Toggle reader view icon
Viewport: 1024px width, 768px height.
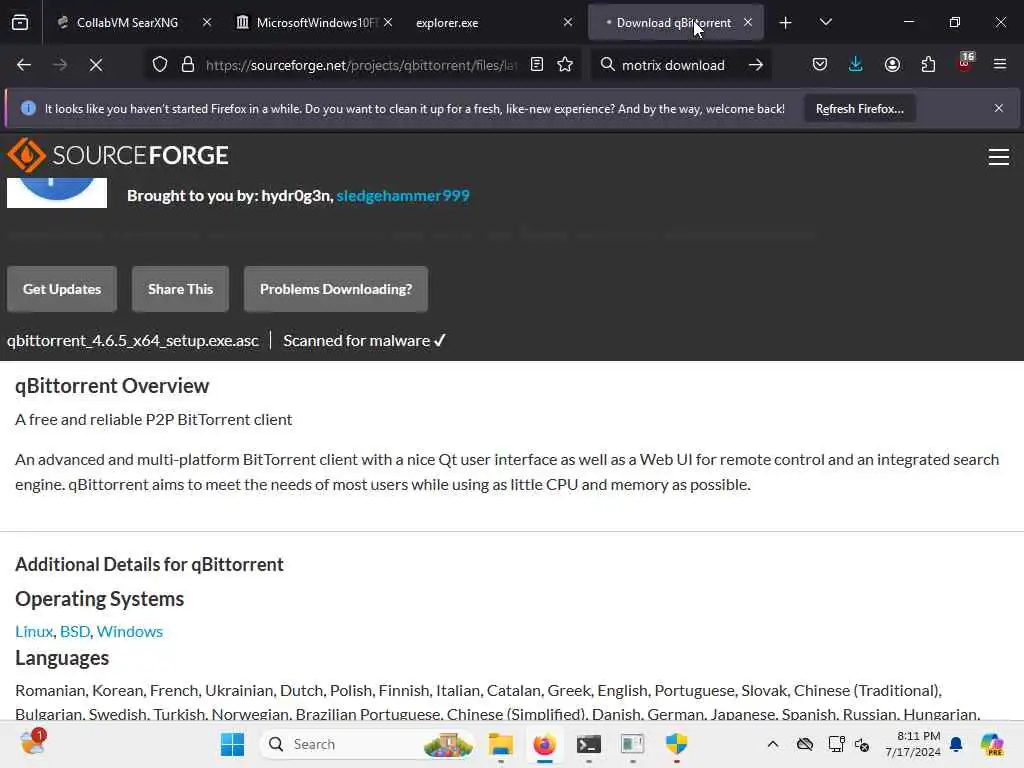[x=537, y=65]
